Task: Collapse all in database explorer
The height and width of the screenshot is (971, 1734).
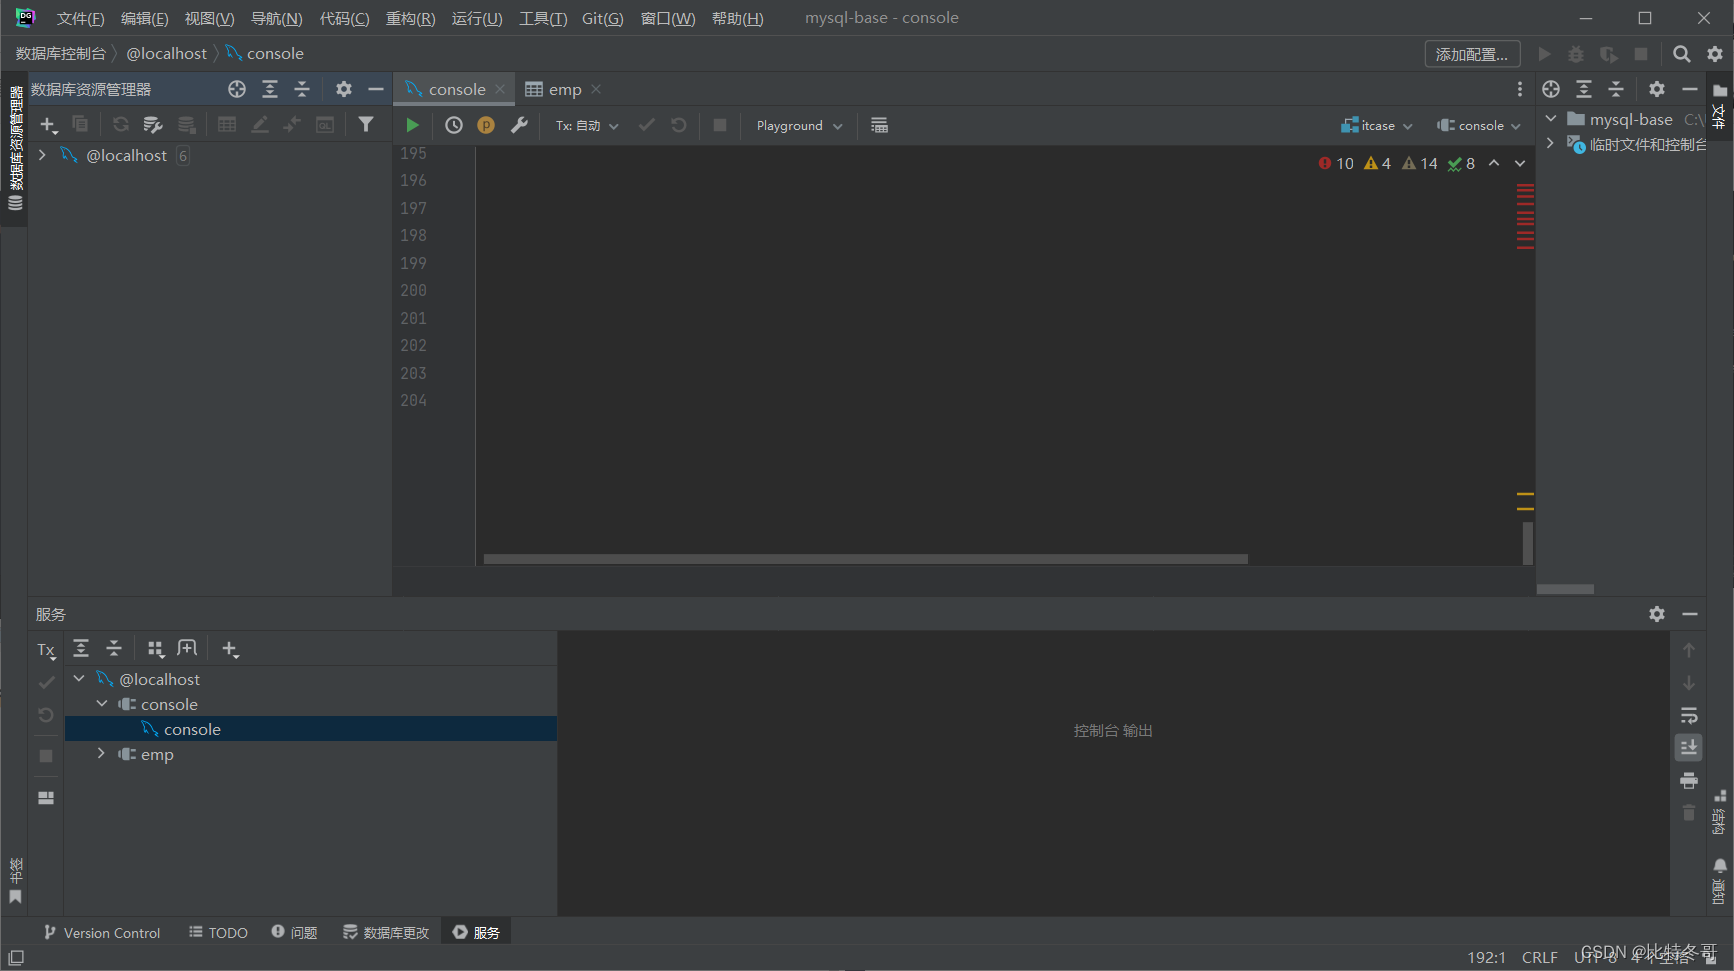Action: pyautogui.click(x=302, y=89)
